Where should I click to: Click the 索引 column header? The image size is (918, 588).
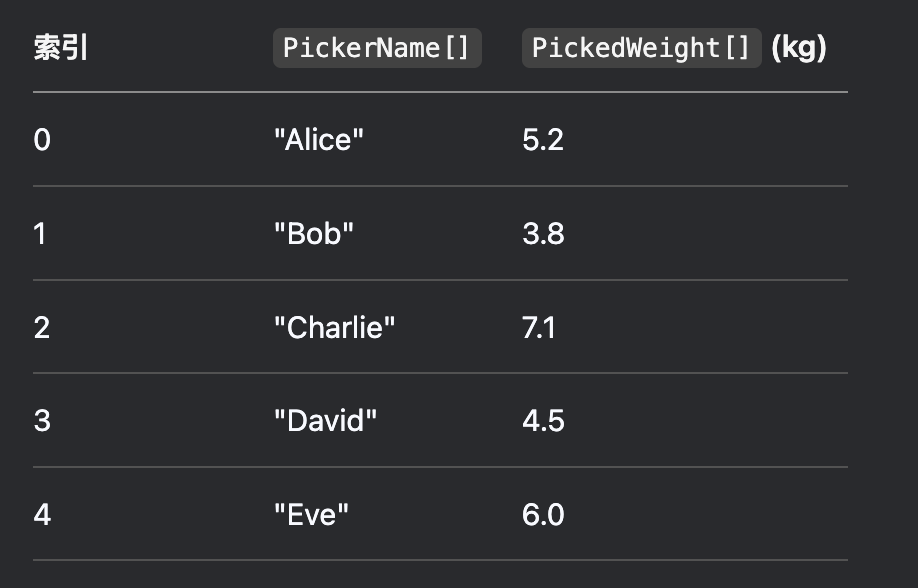click(61, 47)
